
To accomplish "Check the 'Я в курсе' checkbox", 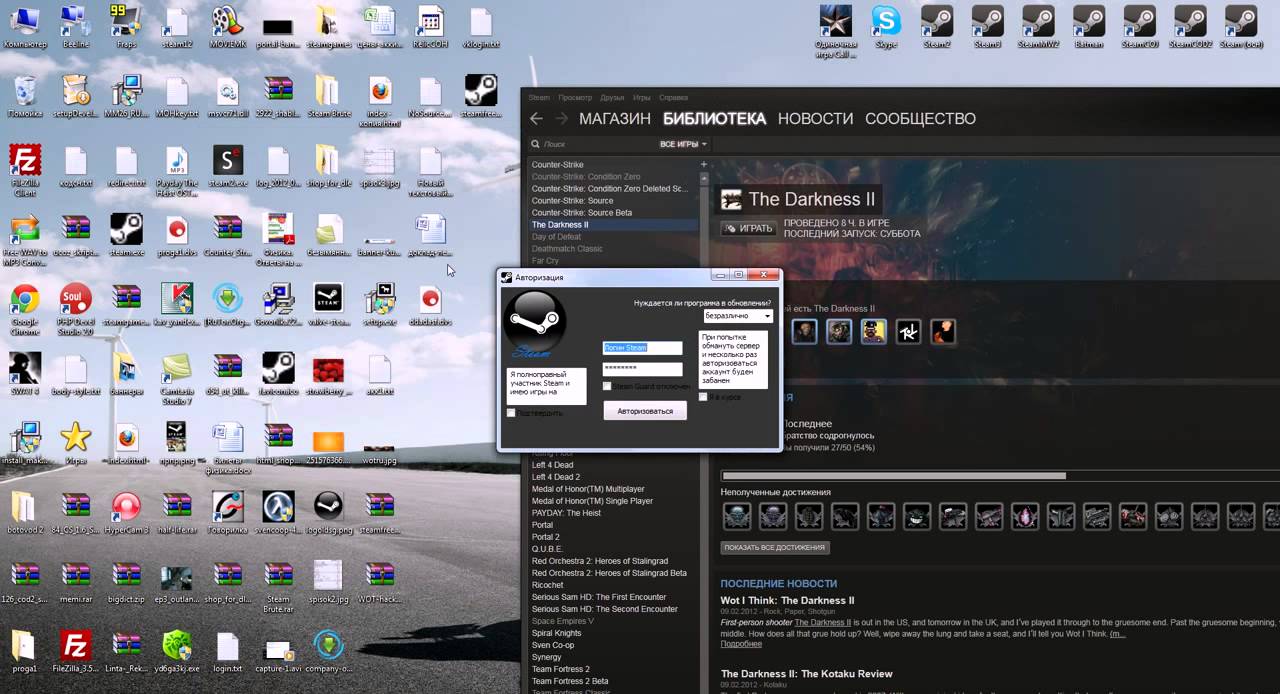I will tap(703, 397).
